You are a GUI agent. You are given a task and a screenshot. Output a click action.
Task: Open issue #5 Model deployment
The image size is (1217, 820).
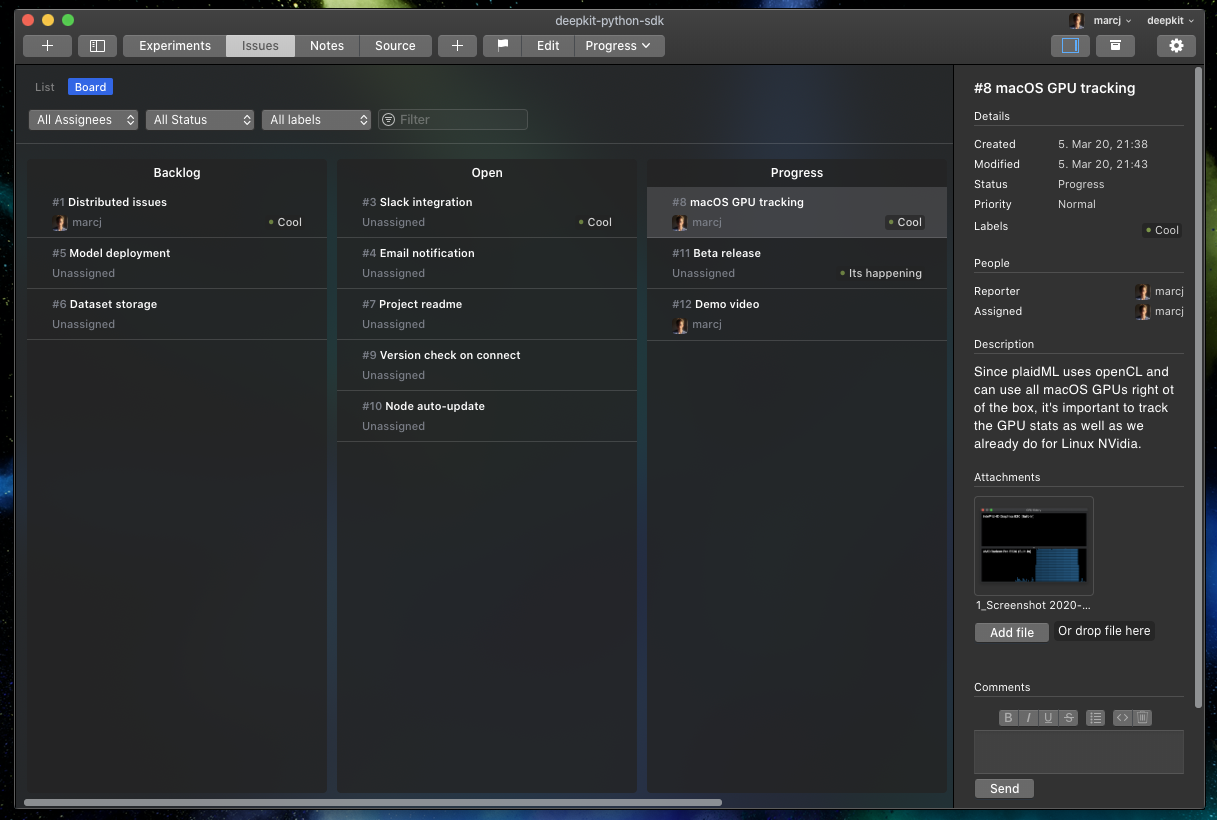click(x=177, y=263)
